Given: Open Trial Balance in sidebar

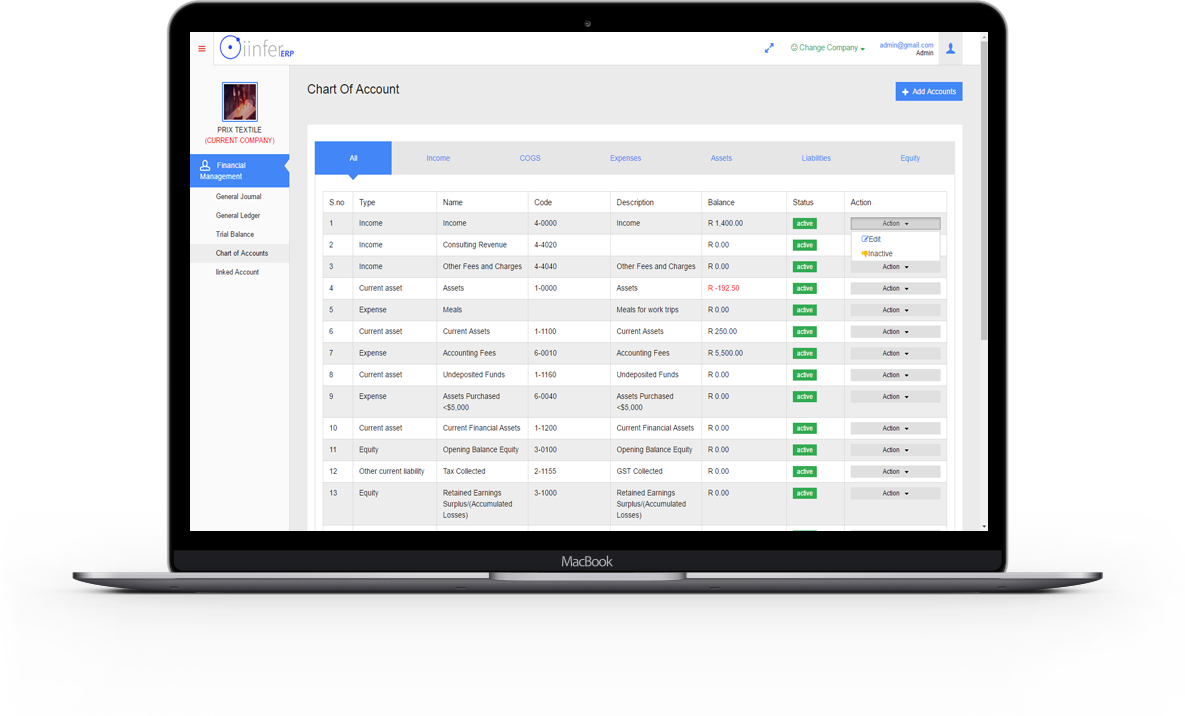Looking at the screenshot, I should (x=235, y=234).
